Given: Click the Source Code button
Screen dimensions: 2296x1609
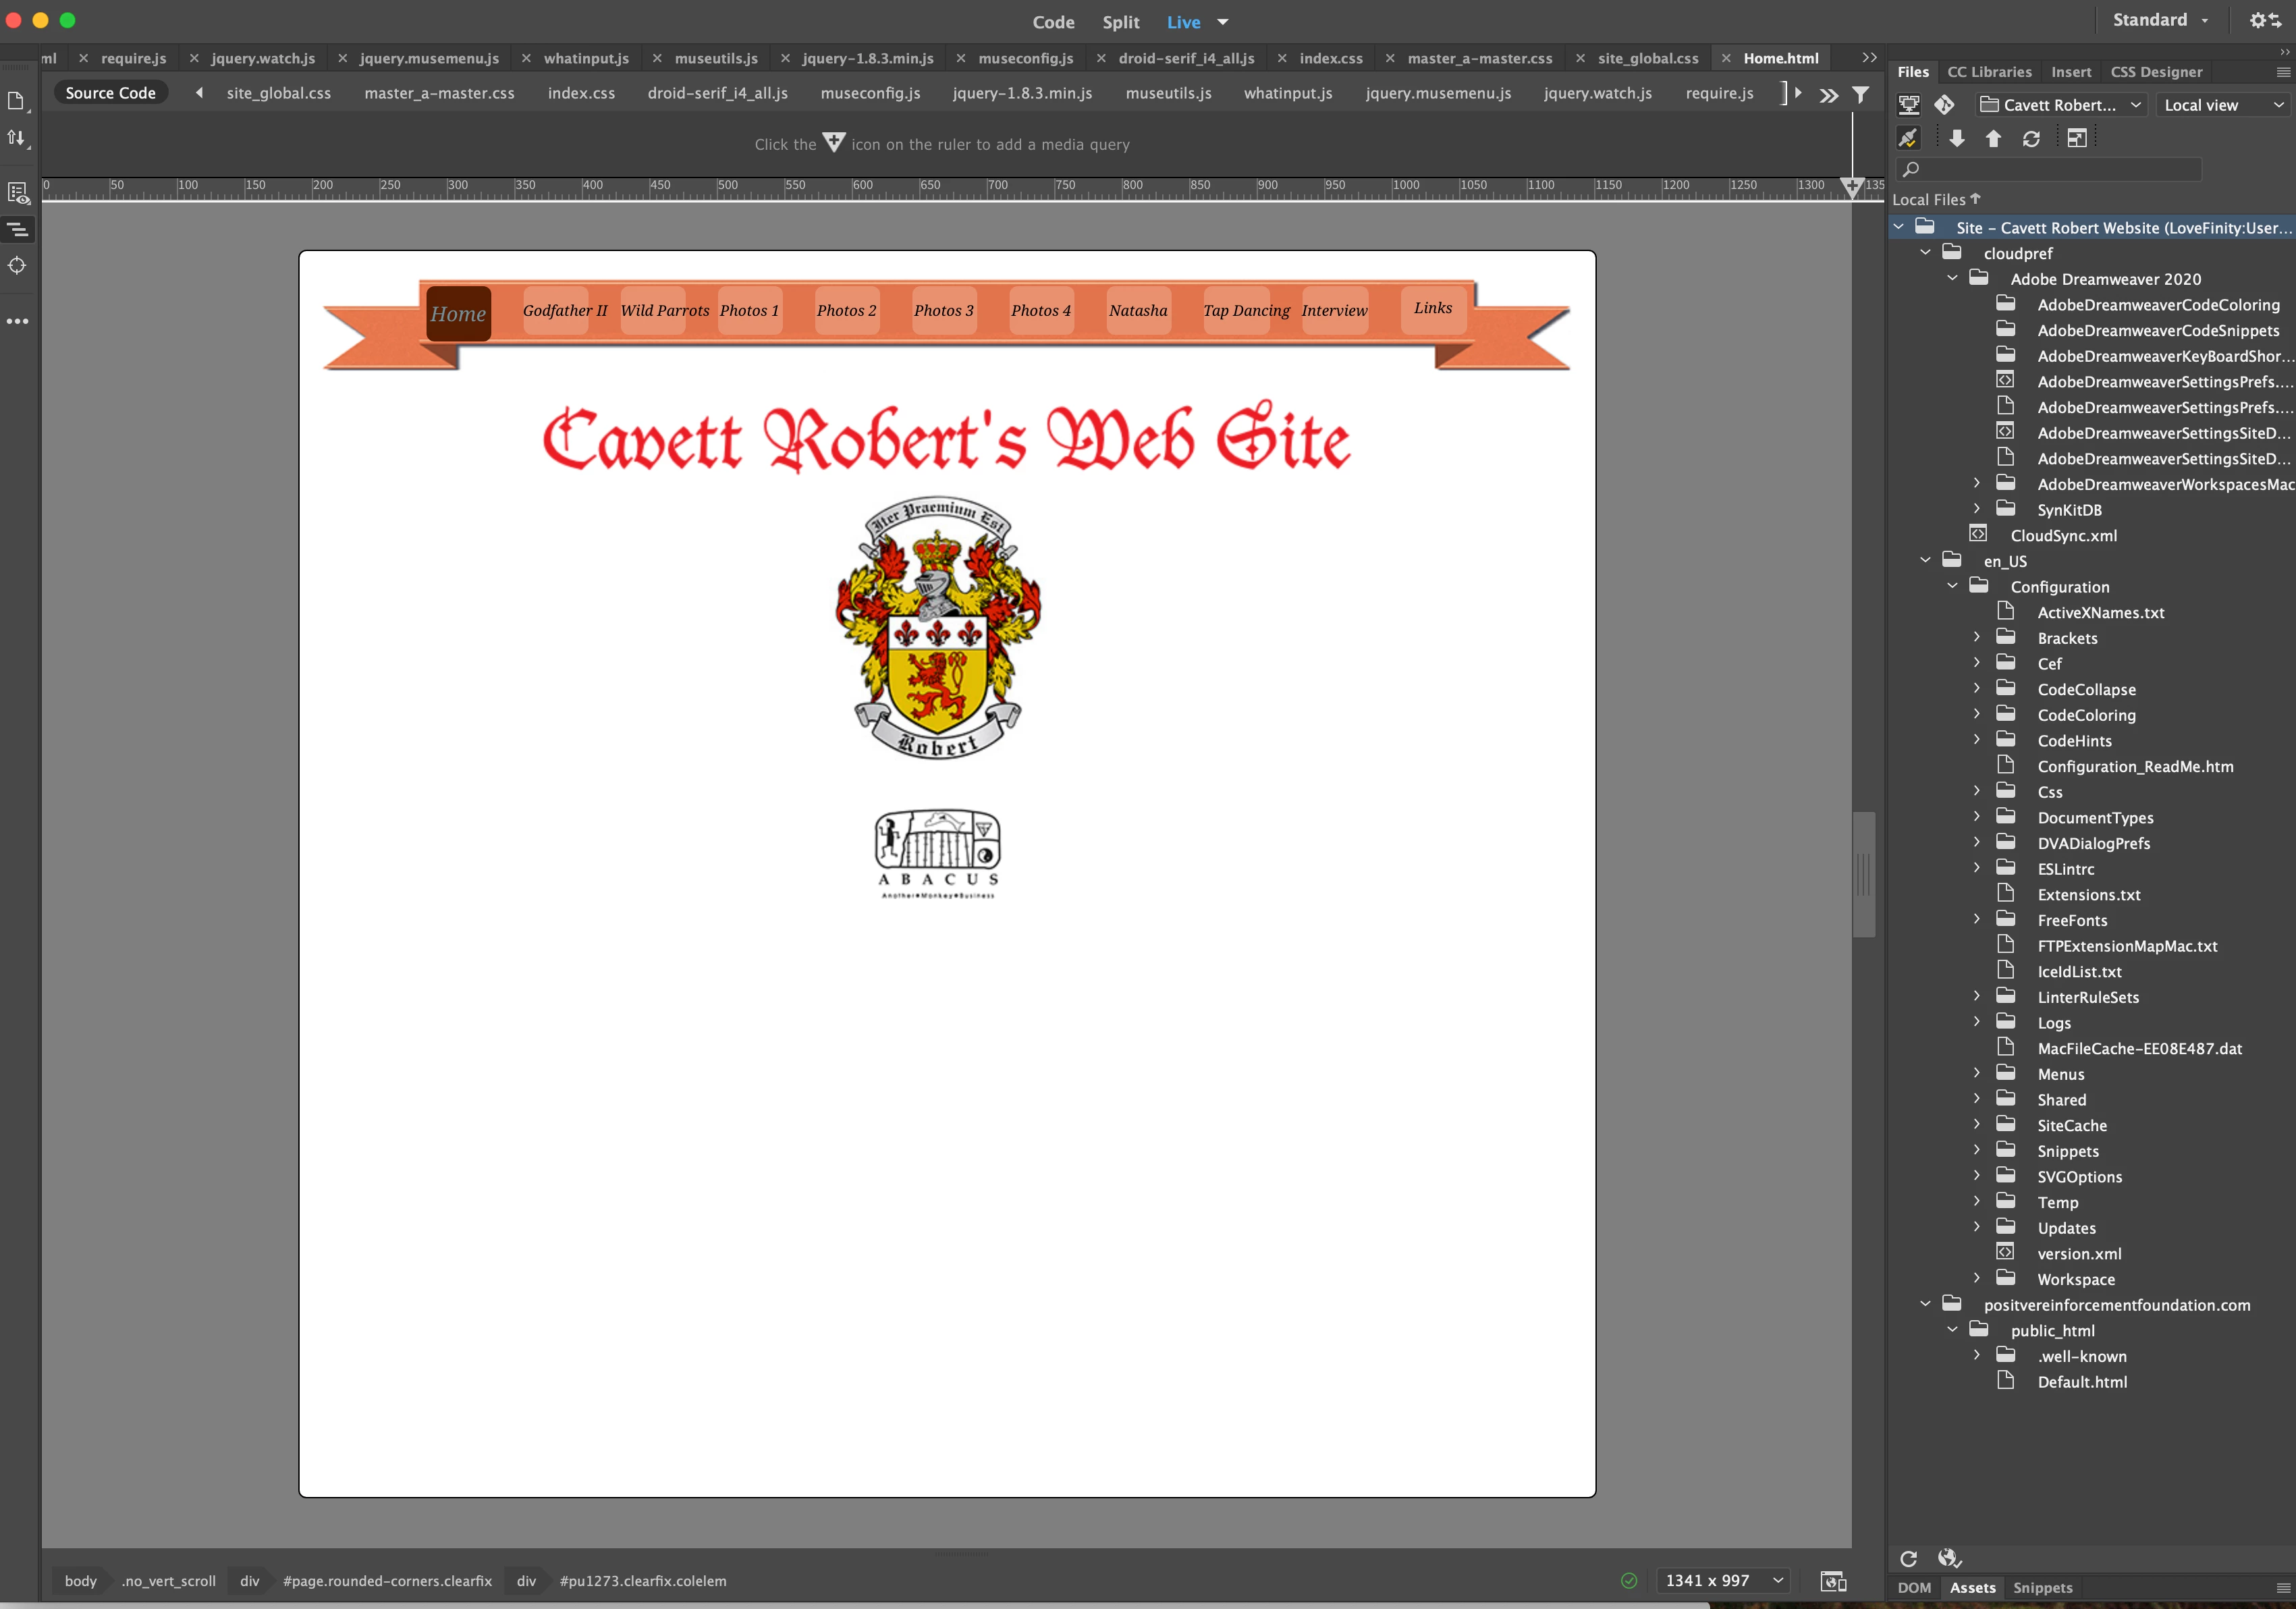Looking at the screenshot, I should [x=110, y=93].
